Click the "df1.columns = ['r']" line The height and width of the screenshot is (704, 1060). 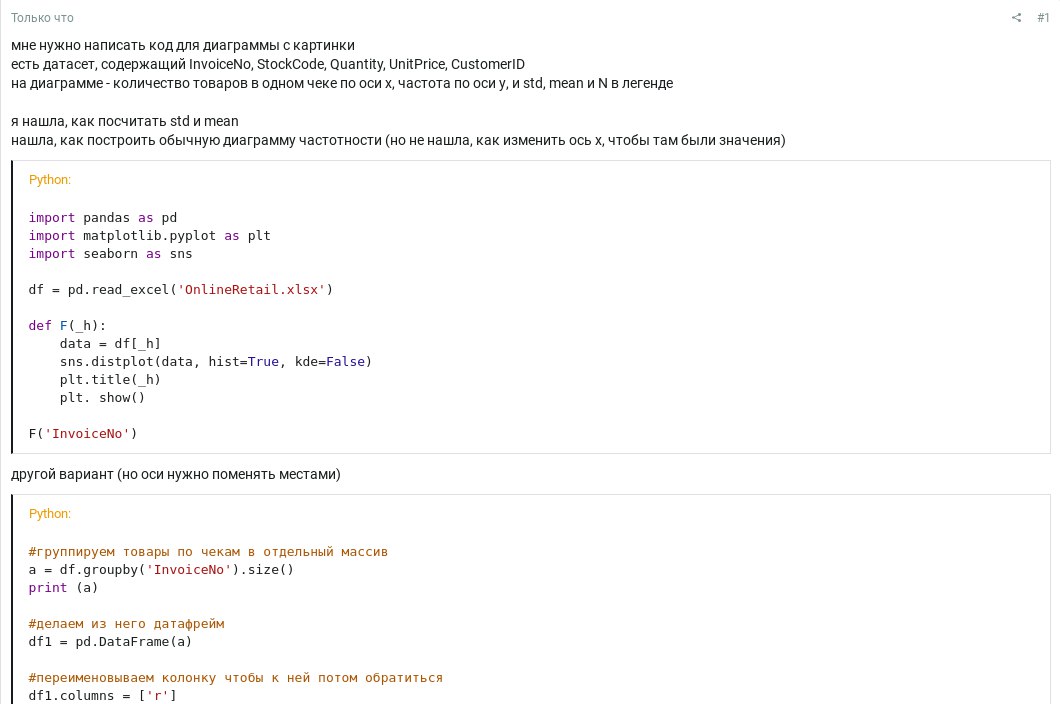click(103, 695)
